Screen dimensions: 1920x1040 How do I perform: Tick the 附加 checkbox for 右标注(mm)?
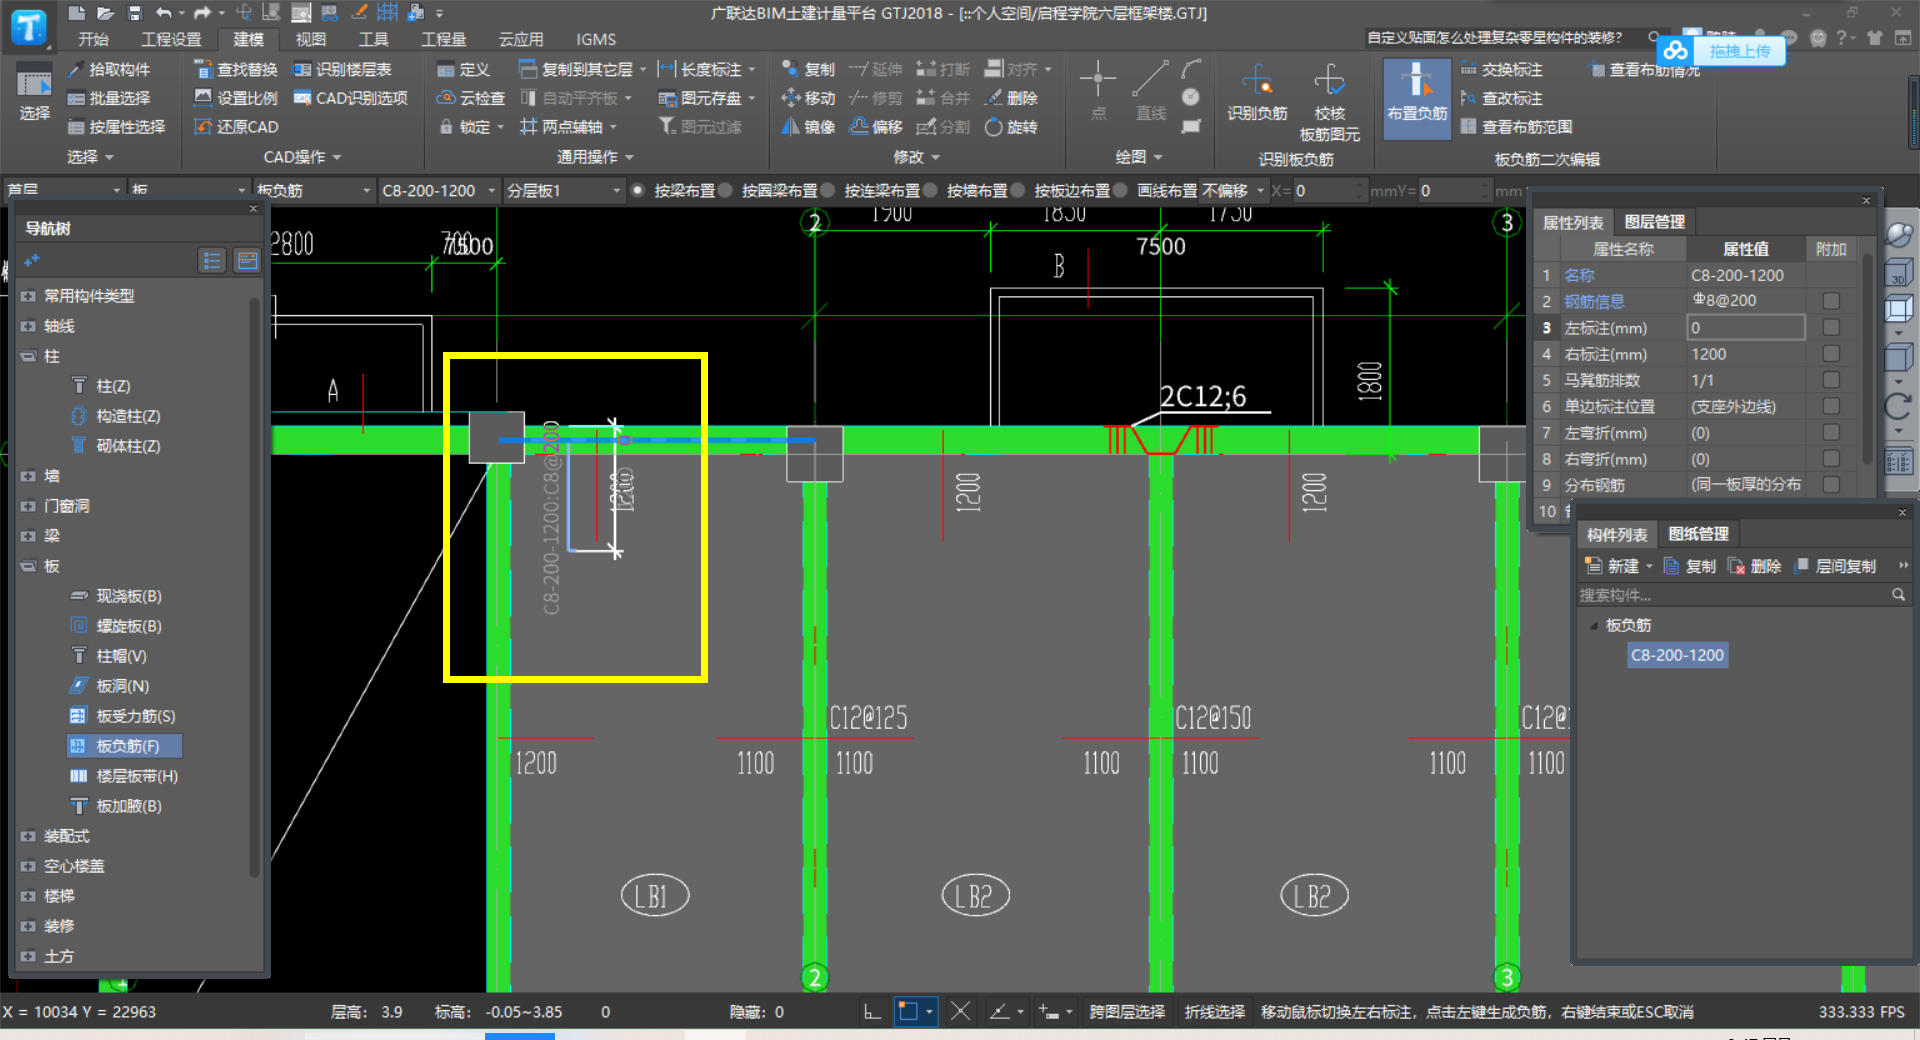tap(1831, 354)
